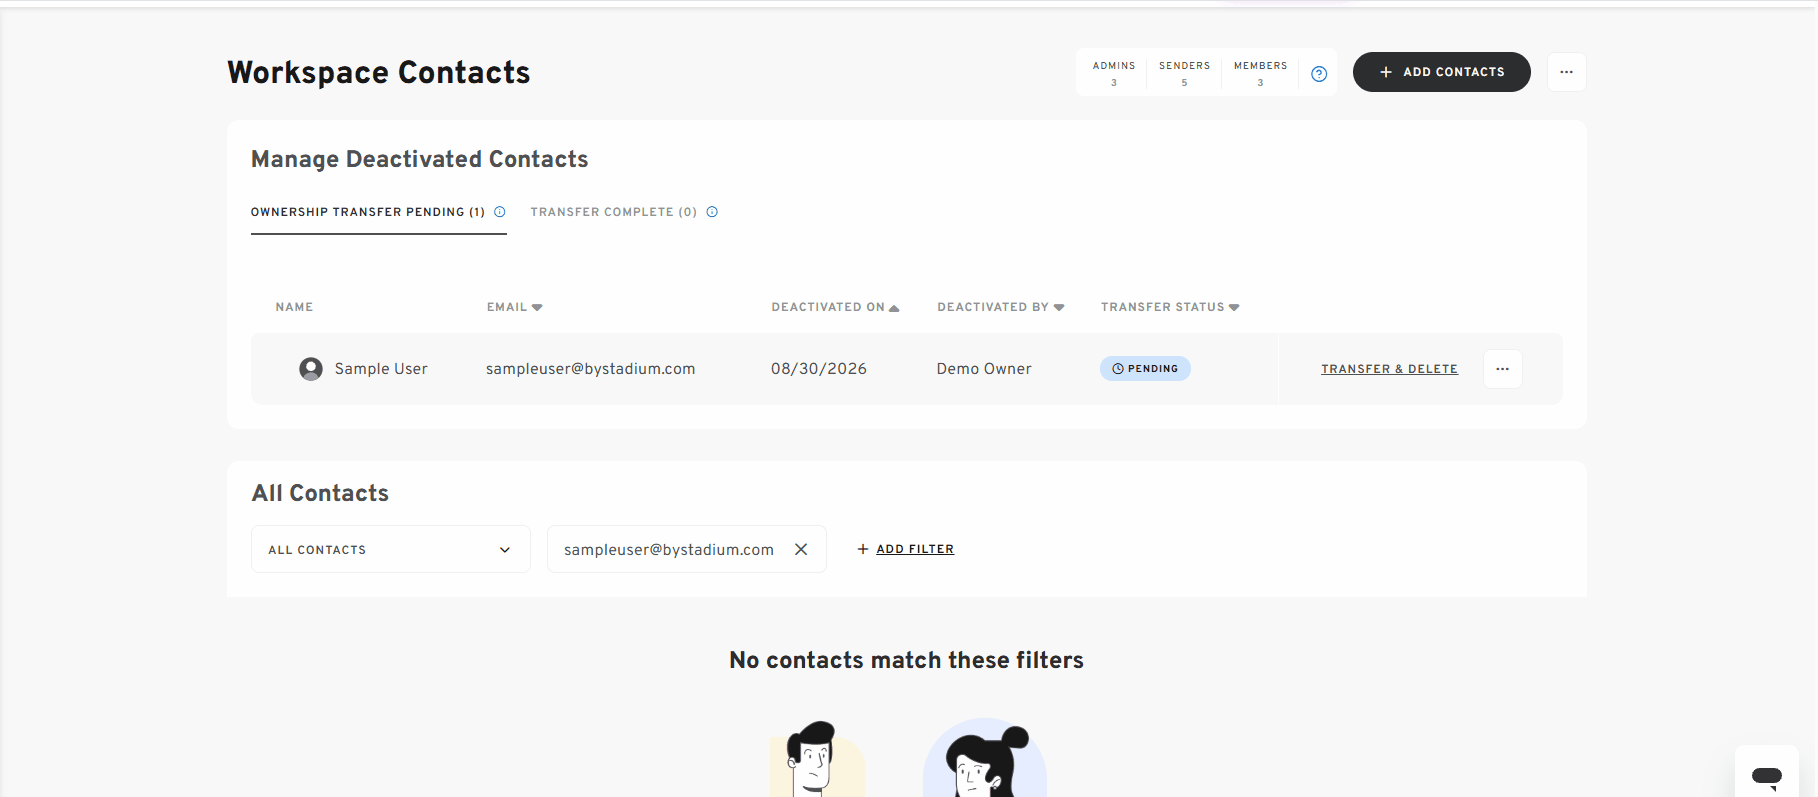Viewport: 1818px width, 797px height.
Task: Click the Transfer & Delete link
Action: click(x=1389, y=369)
